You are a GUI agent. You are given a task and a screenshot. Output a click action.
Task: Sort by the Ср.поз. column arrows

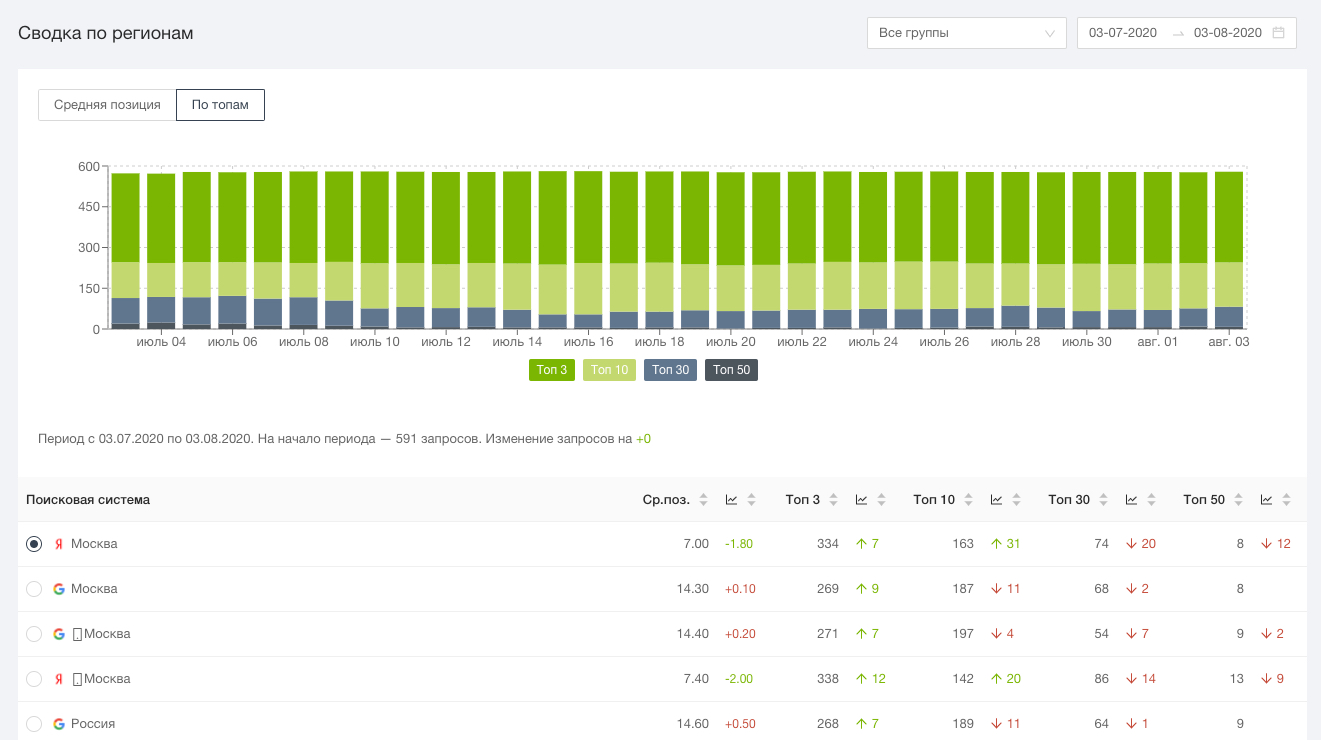coord(703,500)
